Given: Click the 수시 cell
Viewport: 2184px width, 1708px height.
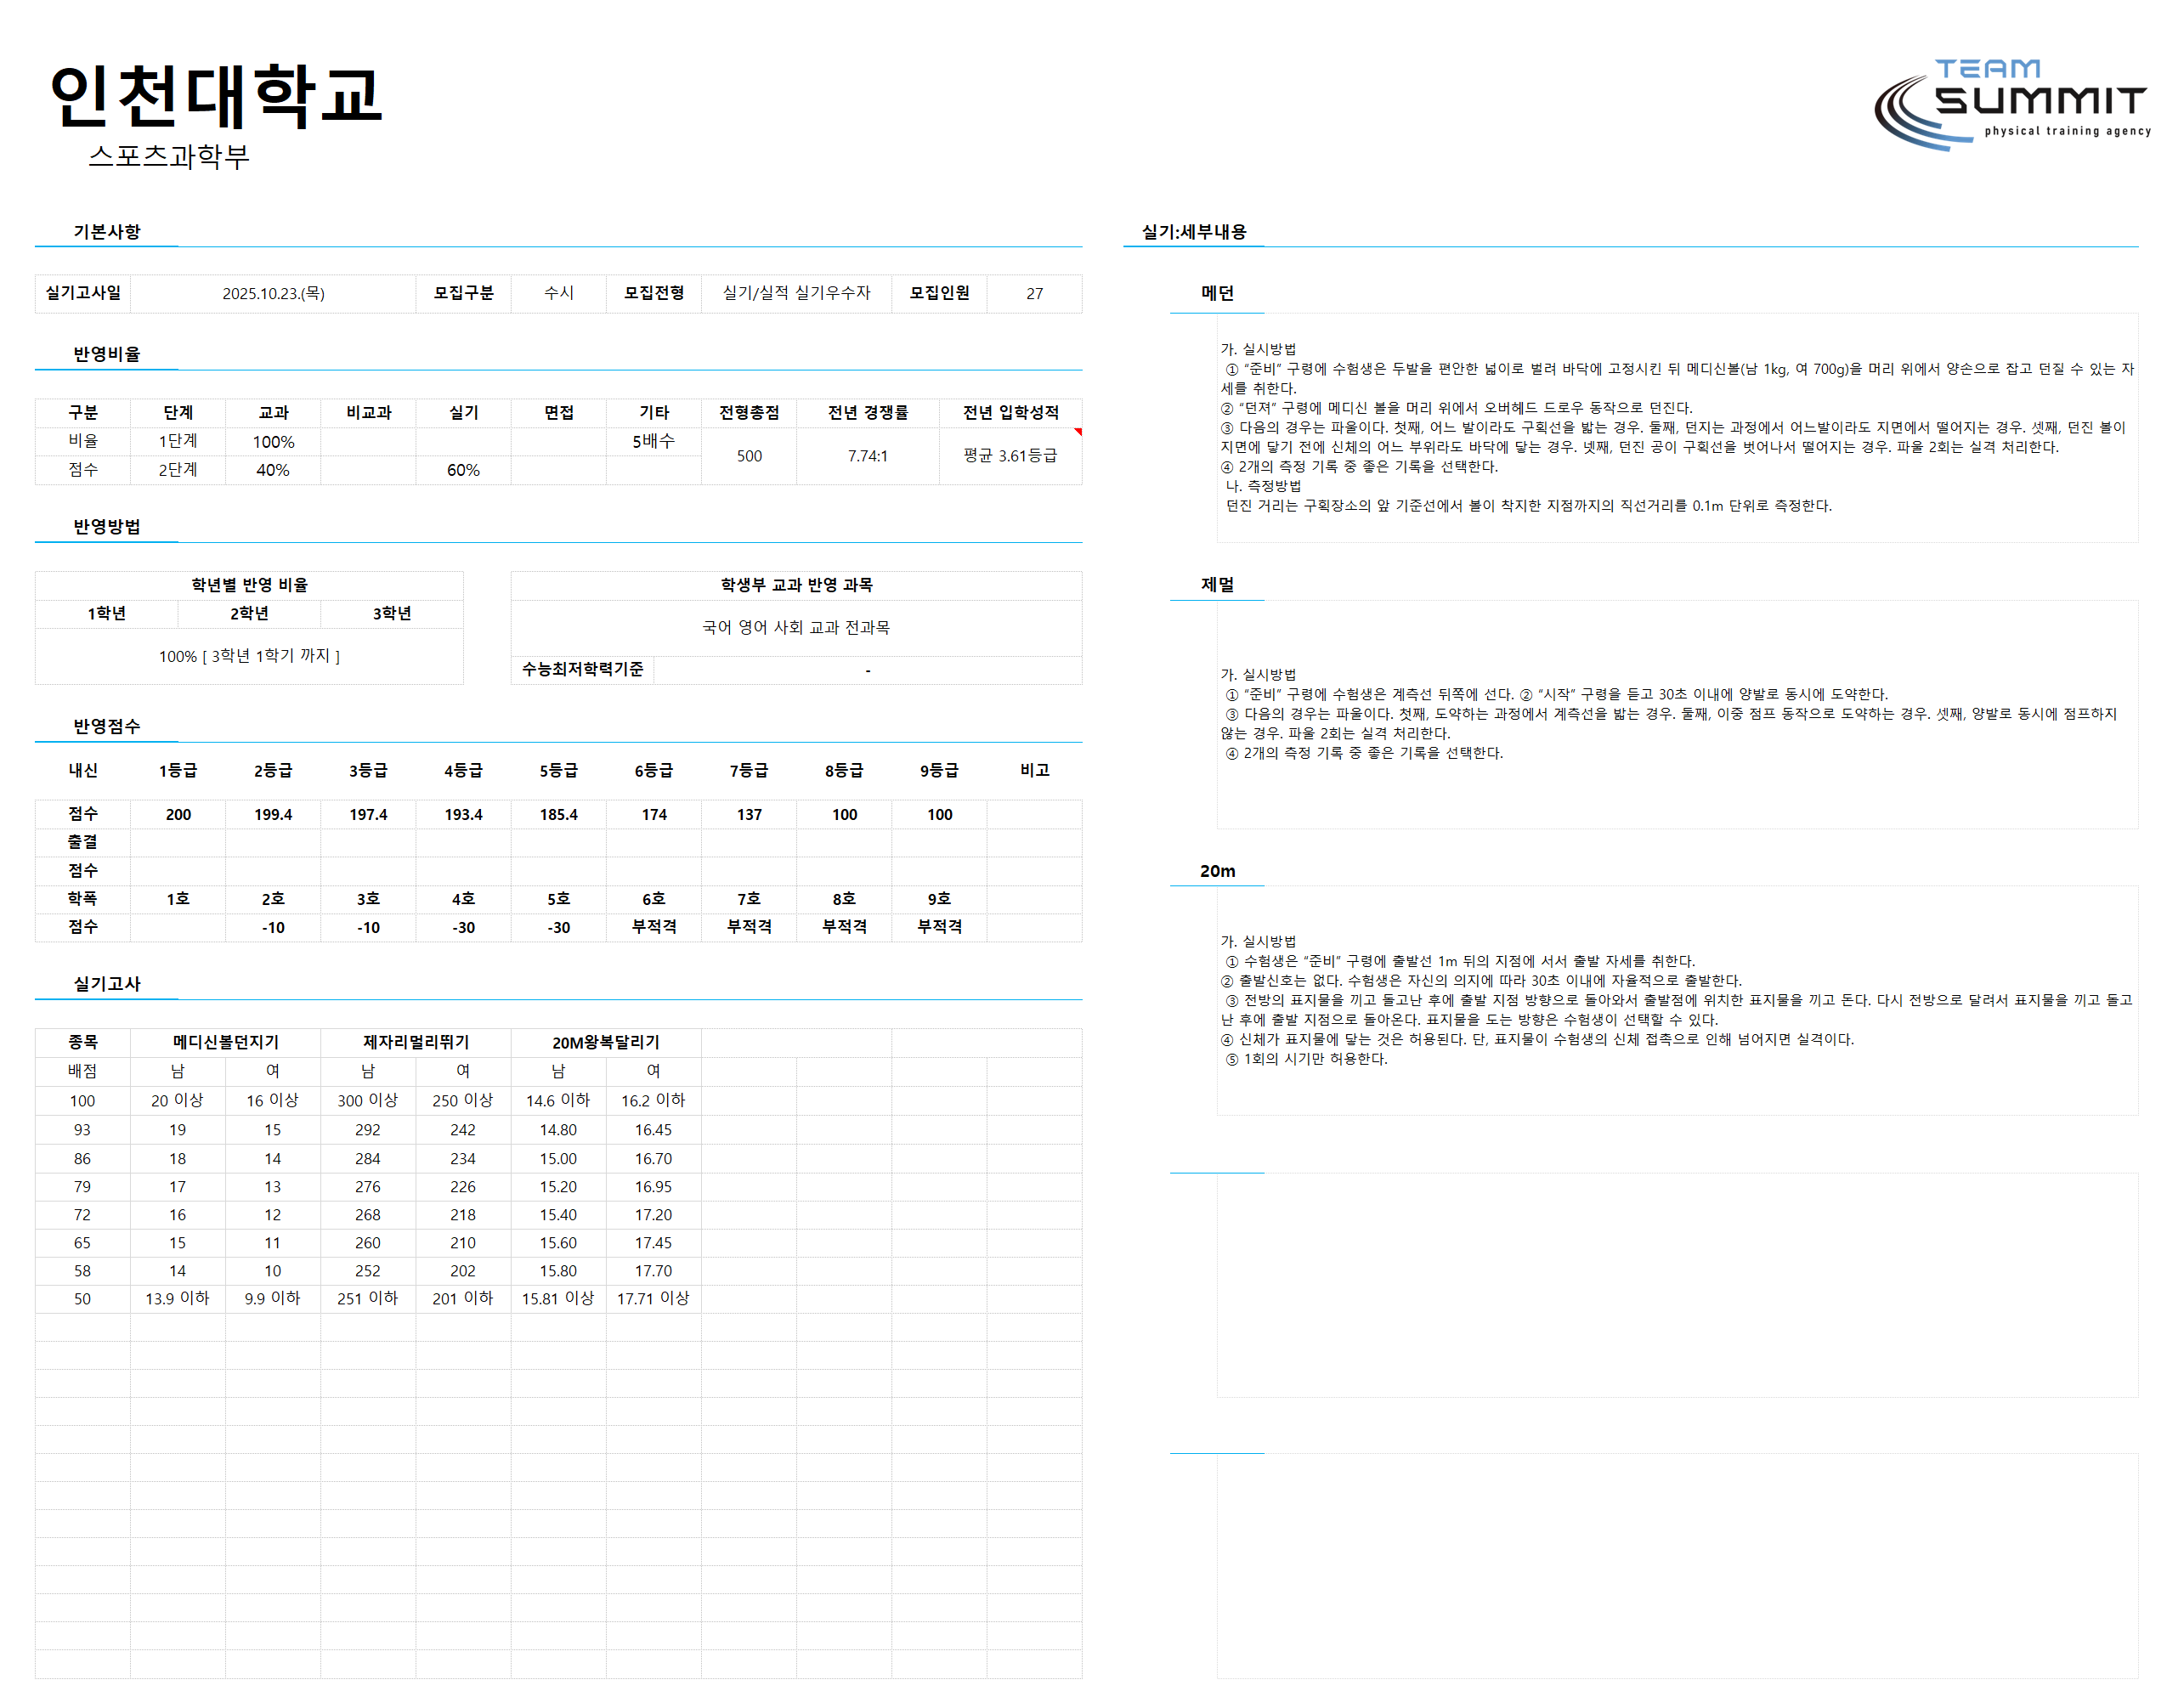Looking at the screenshot, I should click(x=559, y=293).
